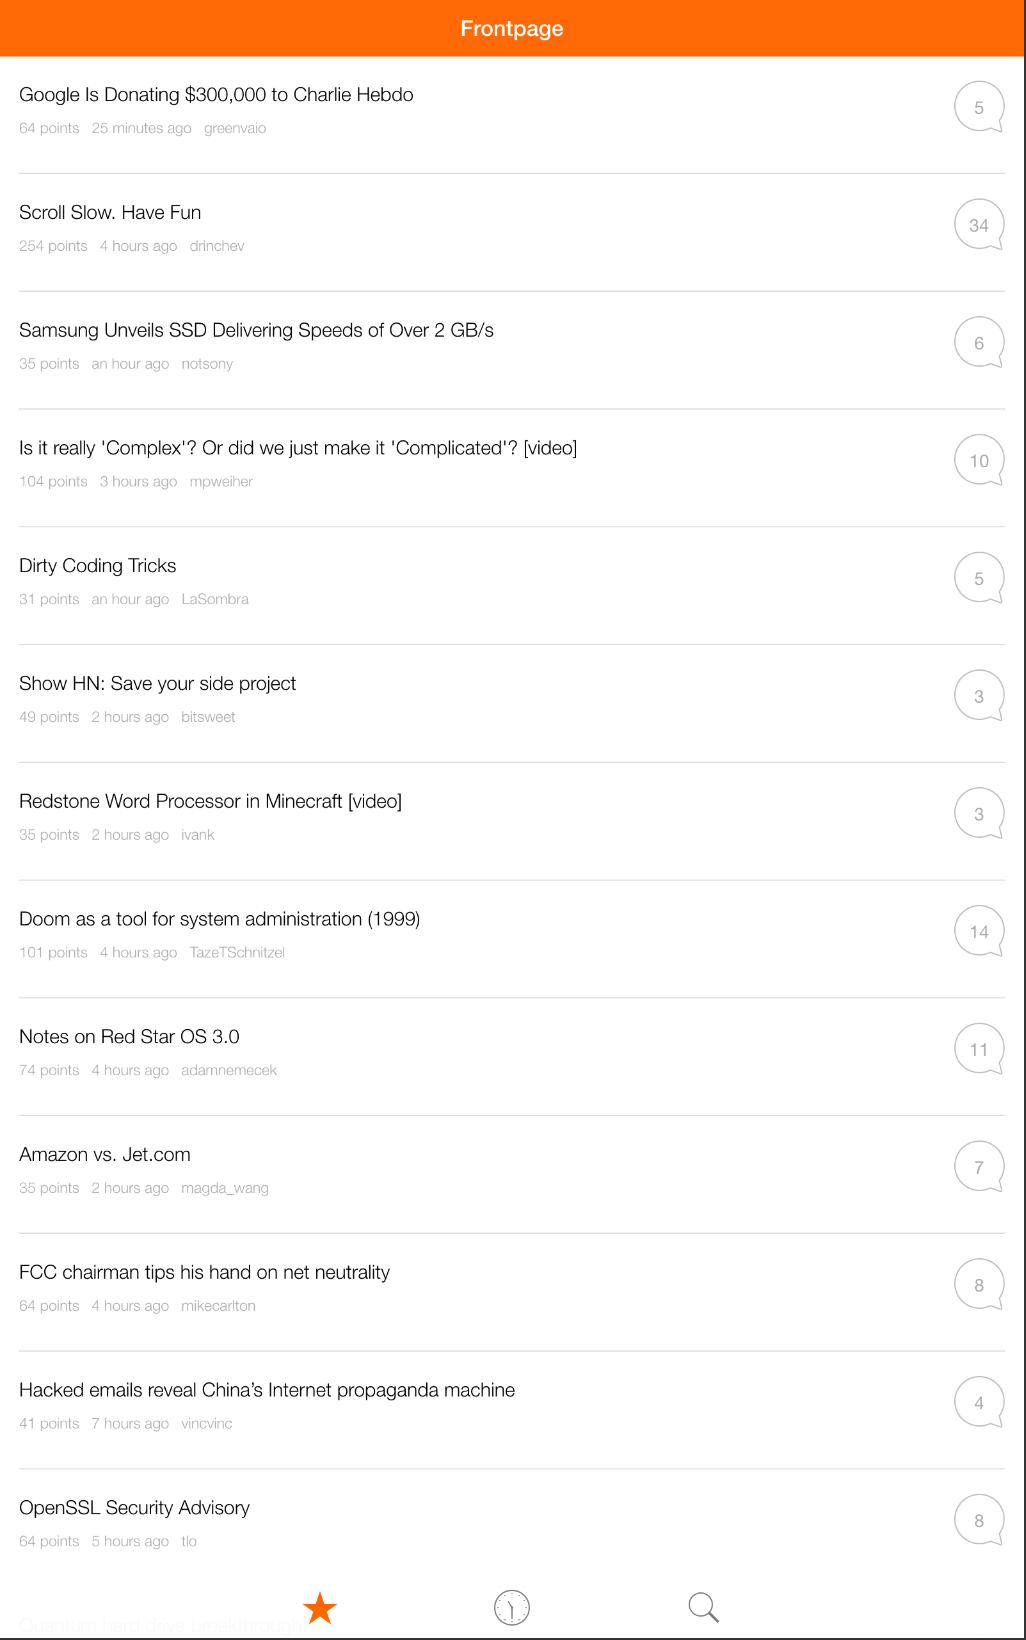The height and width of the screenshot is (1640, 1026).
Task: Open 'FCC chairman tips his hand' article
Action: pyautogui.click(x=204, y=1273)
